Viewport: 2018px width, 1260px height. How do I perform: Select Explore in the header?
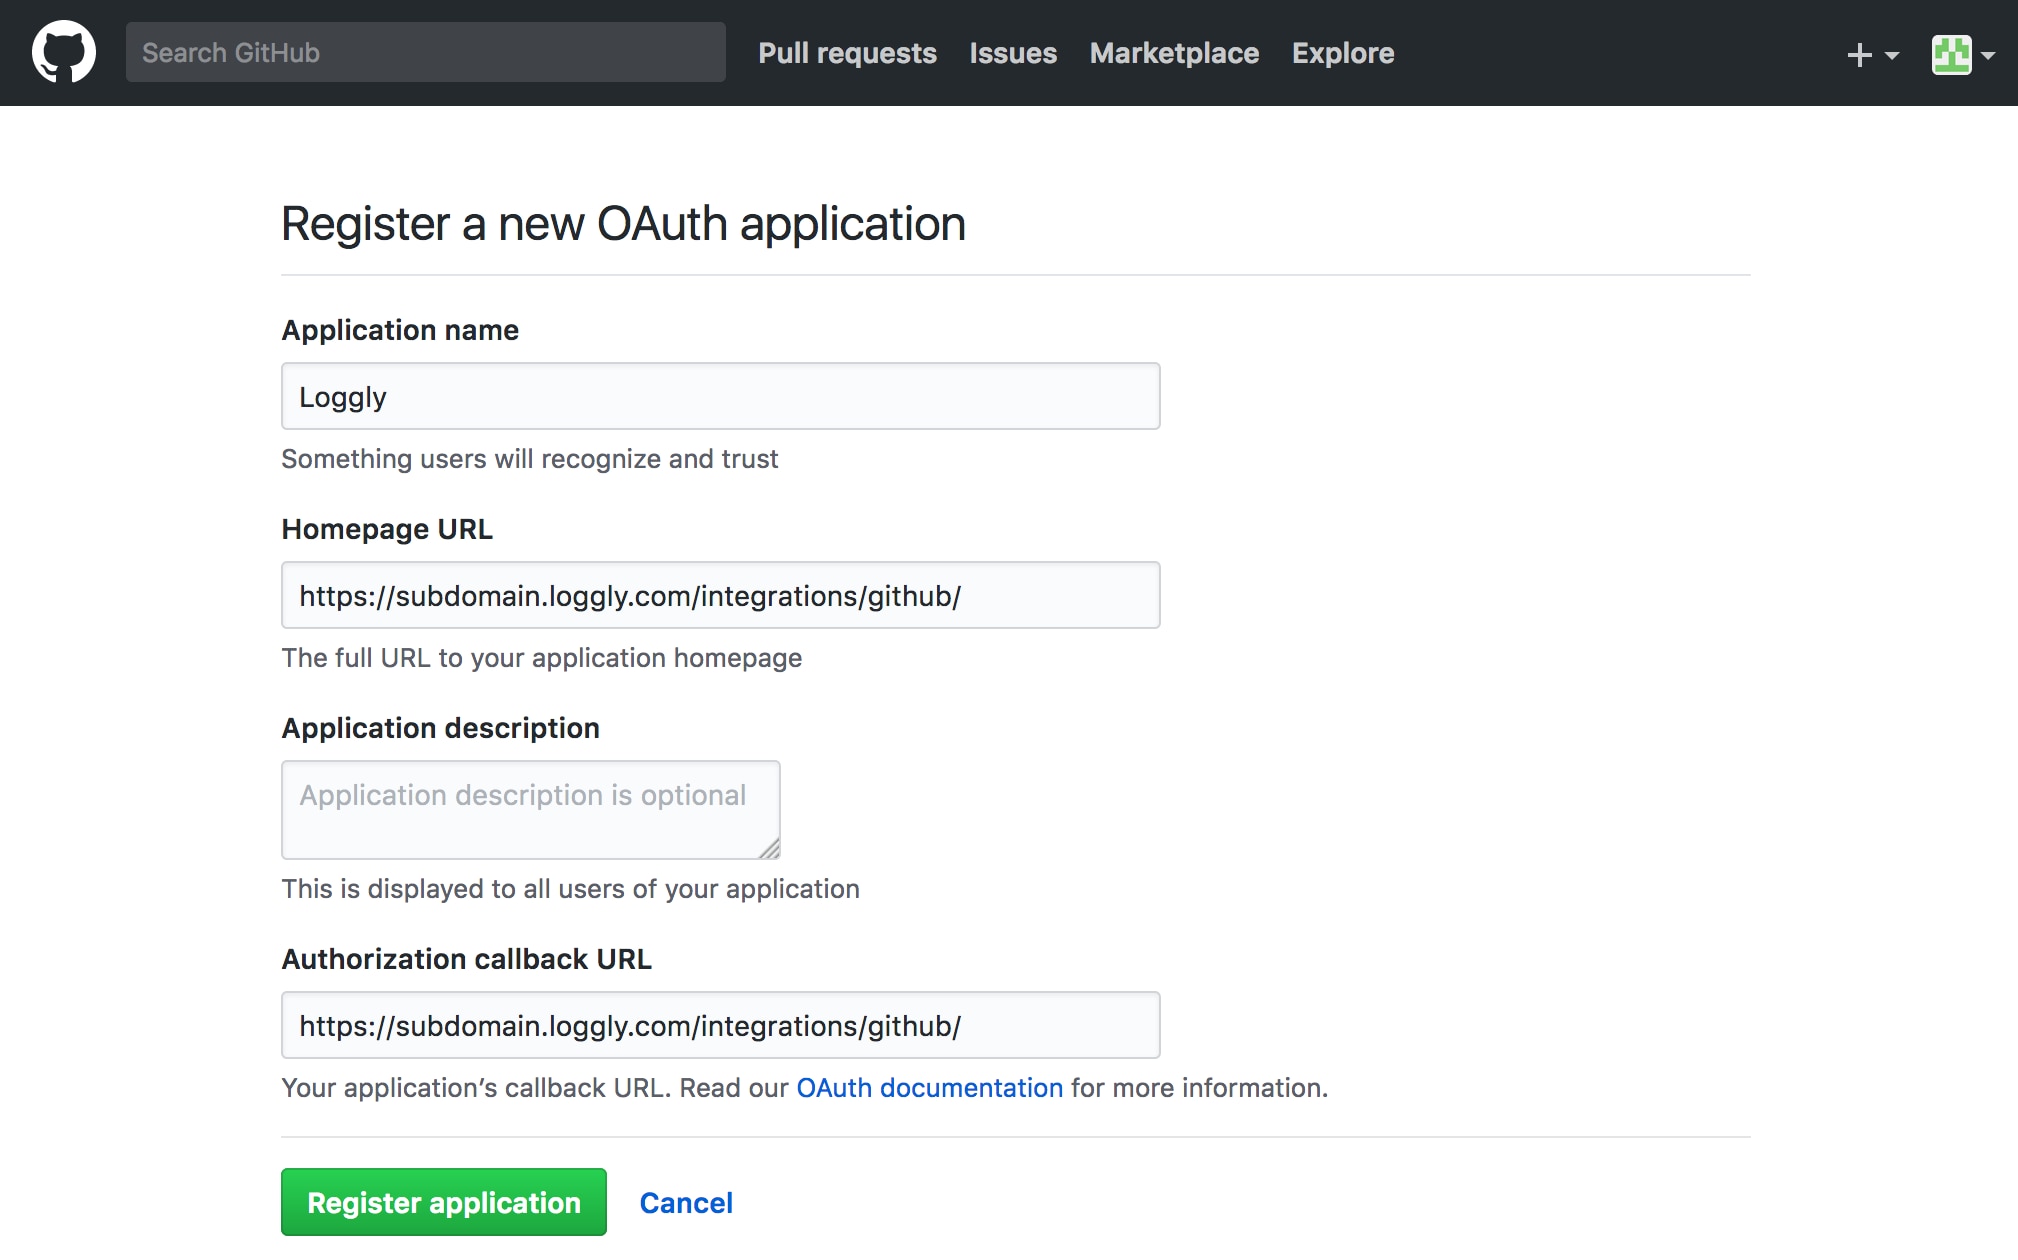click(x=1342, y=53)
